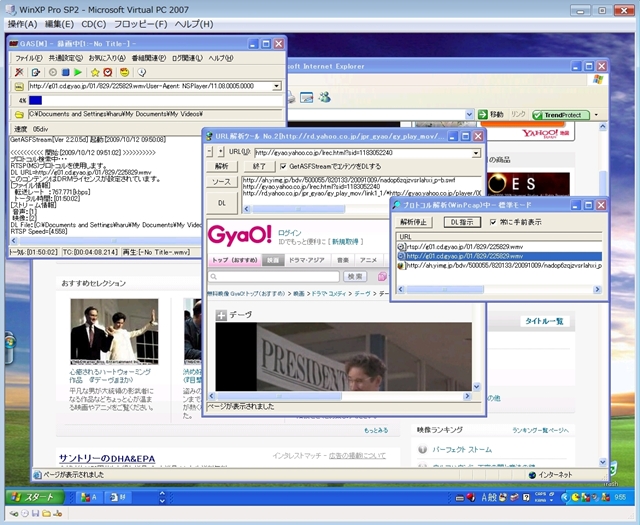640x525 pixels.
Task: Click the save path field in GAS
Action: pyautogui.click(x=155, y=114)
